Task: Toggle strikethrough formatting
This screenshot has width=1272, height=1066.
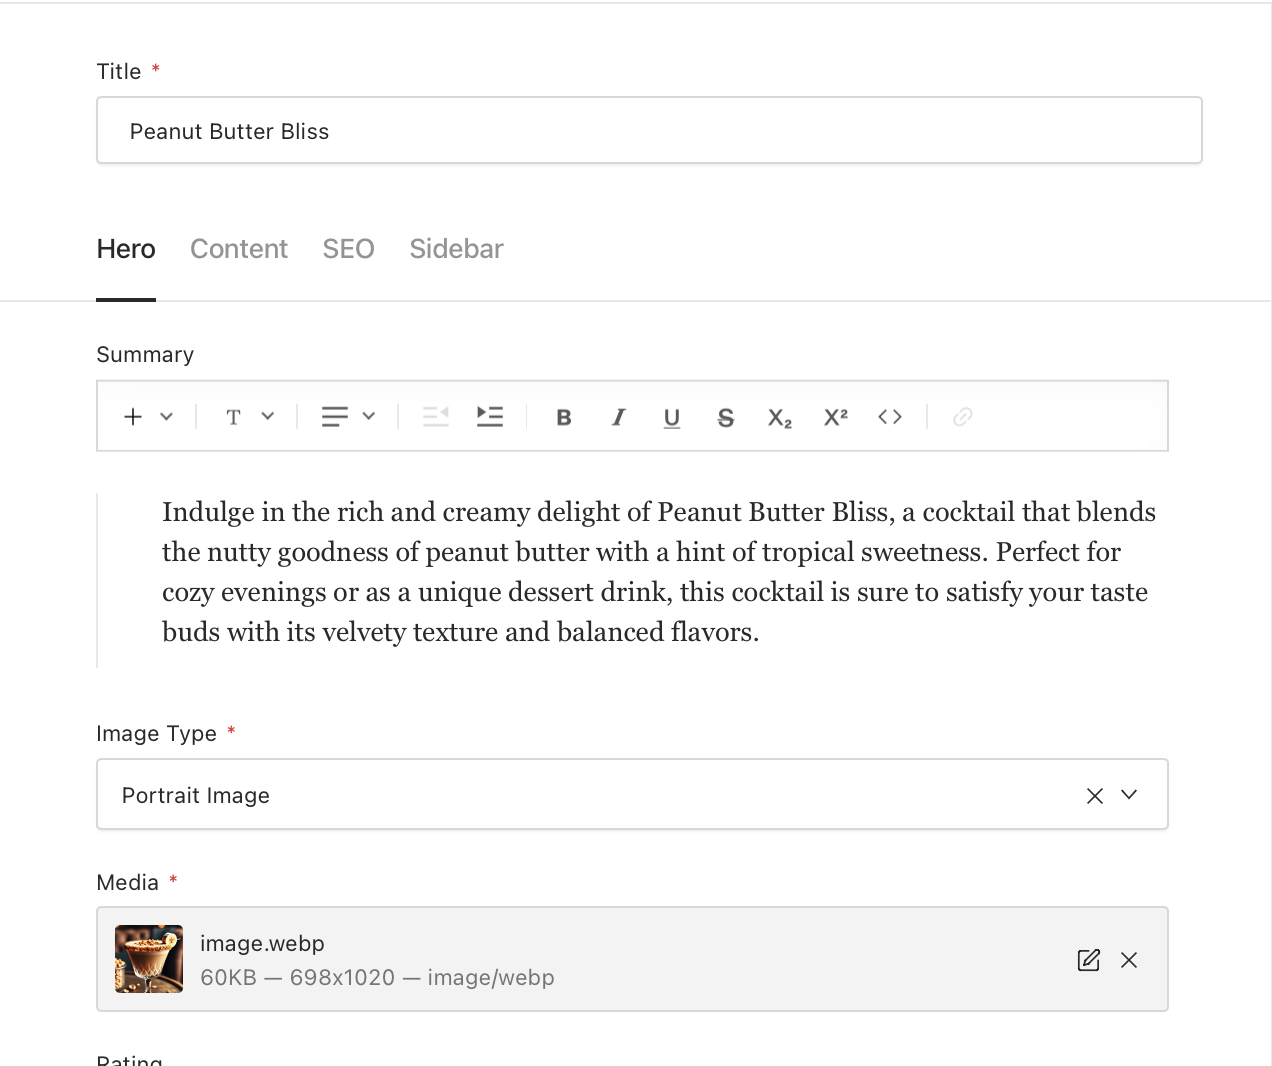Action: click(x=726, y=417)
